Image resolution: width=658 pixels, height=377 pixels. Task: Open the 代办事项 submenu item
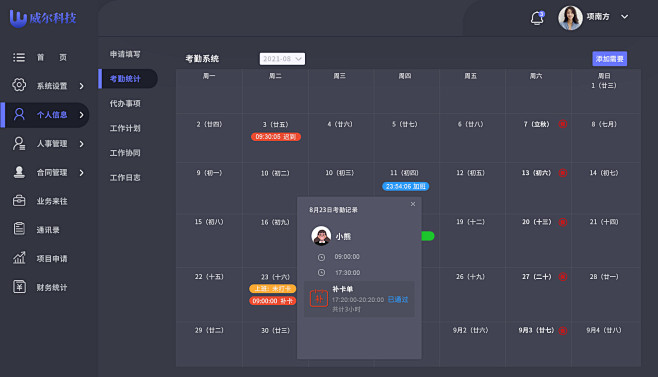coord(125,103)
